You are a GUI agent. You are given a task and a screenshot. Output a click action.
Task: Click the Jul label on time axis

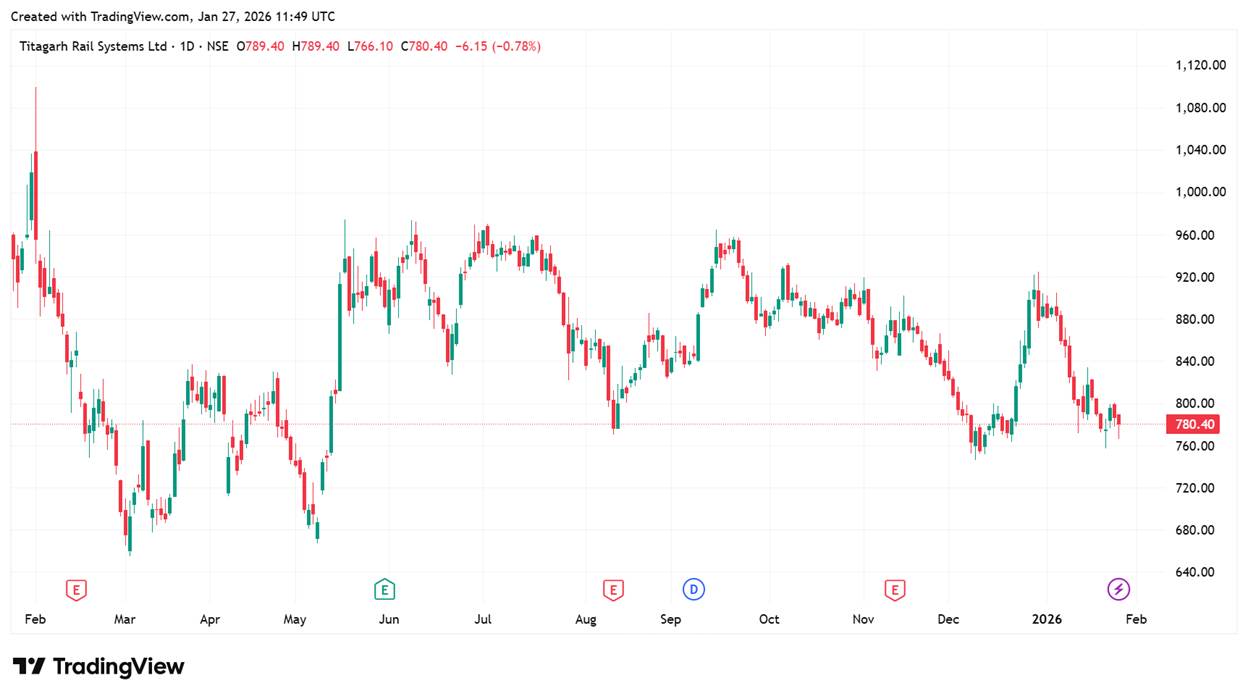pyautogui.click(x=483, y=620)
